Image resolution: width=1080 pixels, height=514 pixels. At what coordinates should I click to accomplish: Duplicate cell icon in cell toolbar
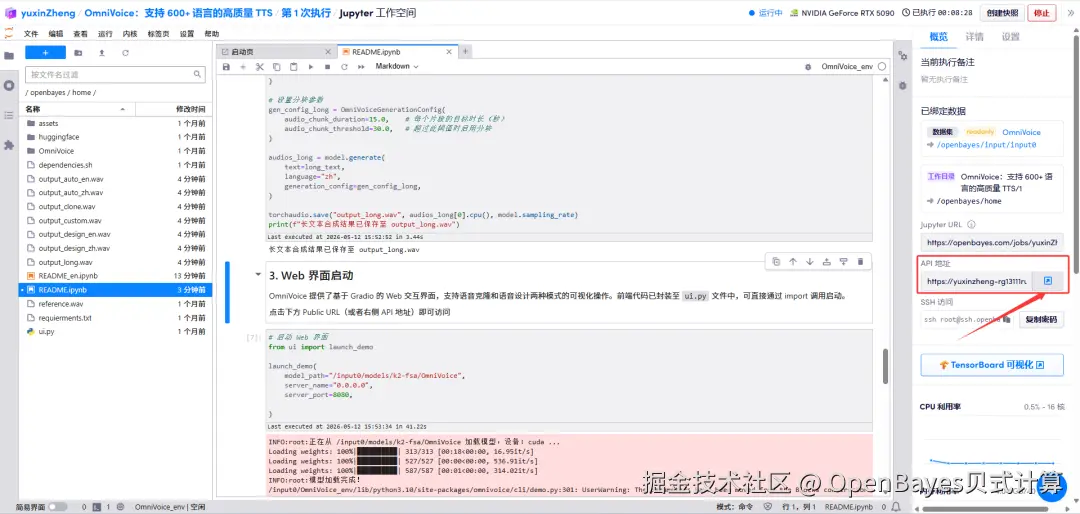click(x=776, y=262)
